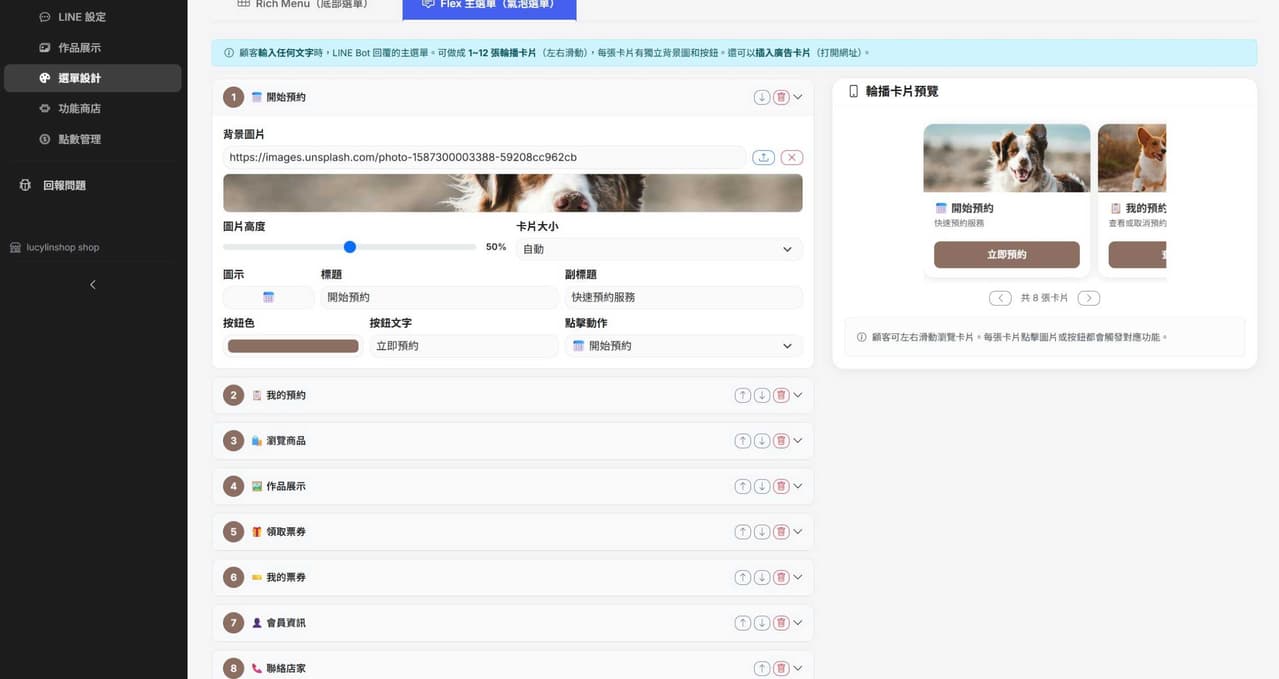The width and height of the screenshot is (1279, 679).
Task: Switch to the Flex 主選單 tab
Action: click(x=490, y=6)
